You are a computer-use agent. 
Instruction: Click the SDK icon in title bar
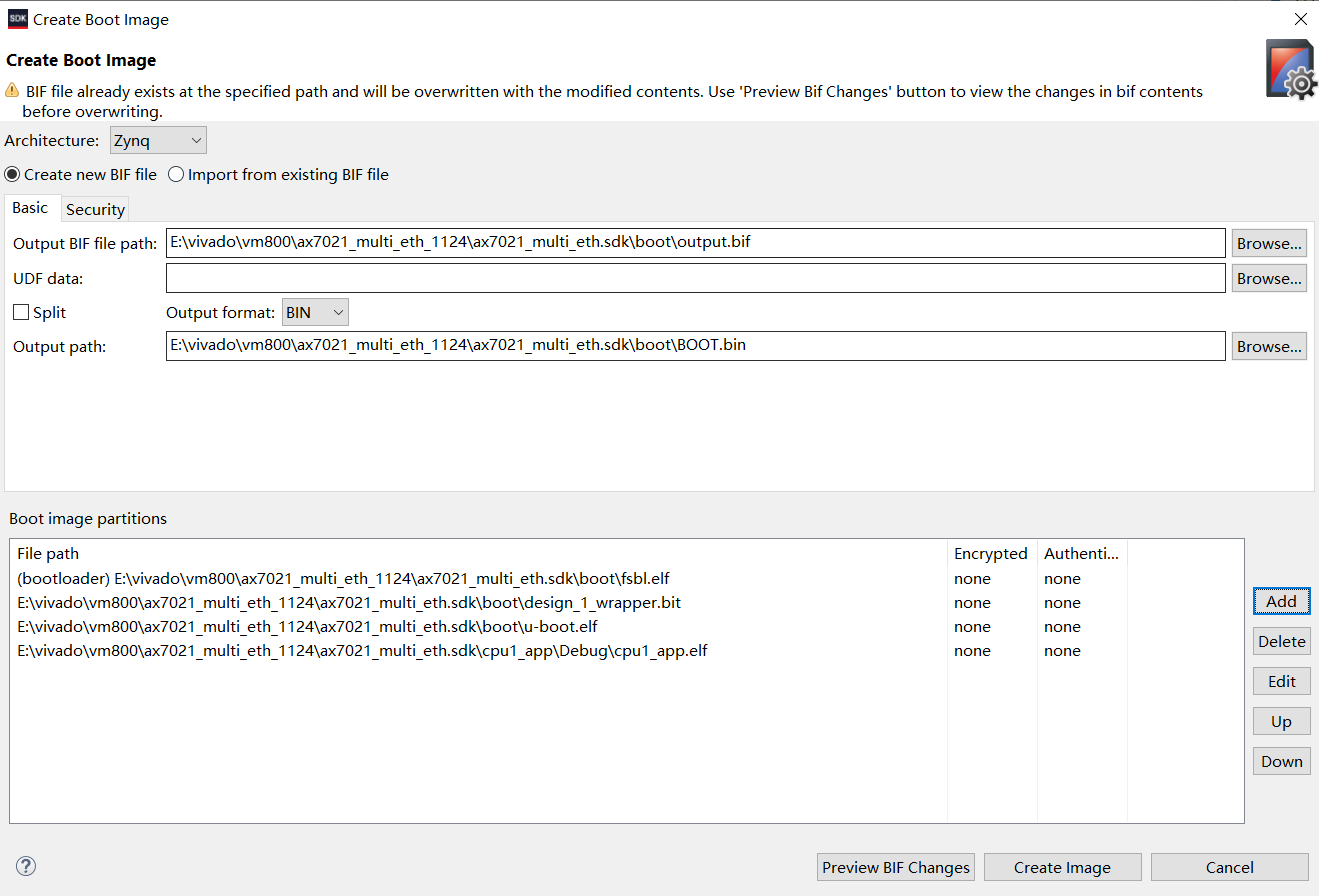[x=18, y=19]
